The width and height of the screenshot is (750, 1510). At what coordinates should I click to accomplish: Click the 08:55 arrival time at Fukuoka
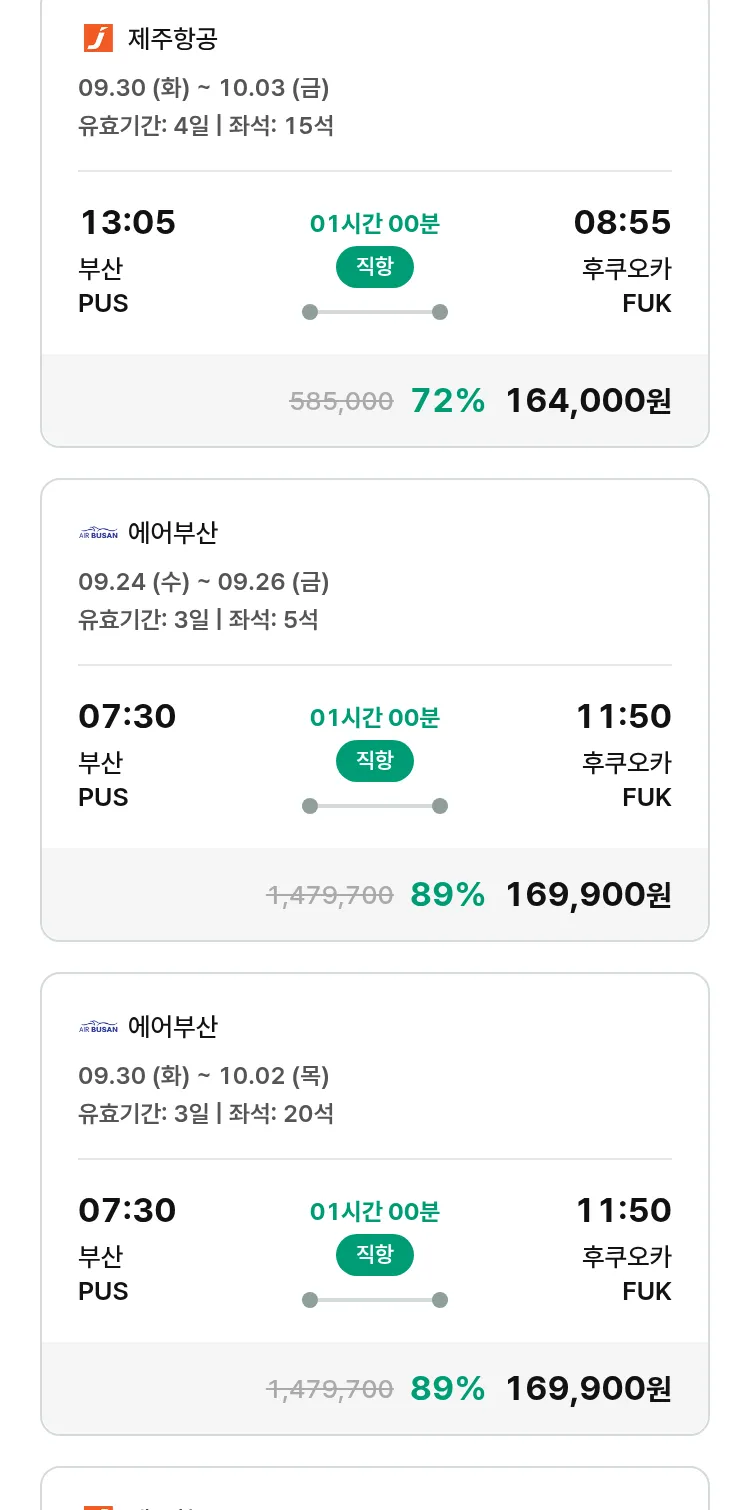coord(622,222)
